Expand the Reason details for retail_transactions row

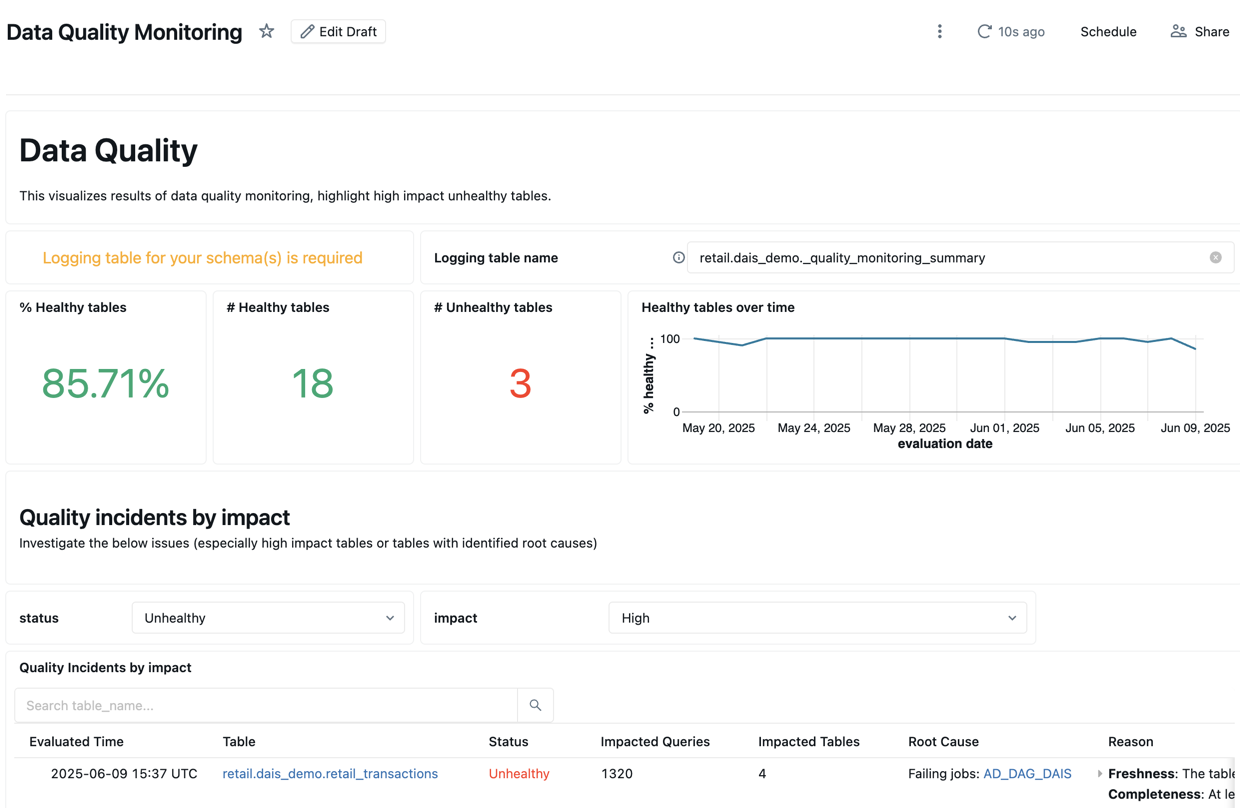click(1099, 773)
